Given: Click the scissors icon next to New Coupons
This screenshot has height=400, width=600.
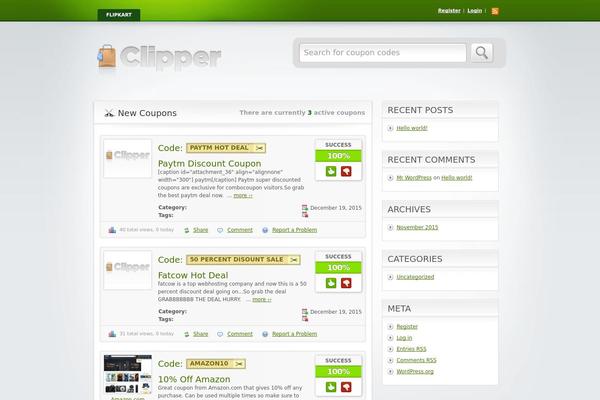Looking at the screenshot, I should (x=109, y=113).
